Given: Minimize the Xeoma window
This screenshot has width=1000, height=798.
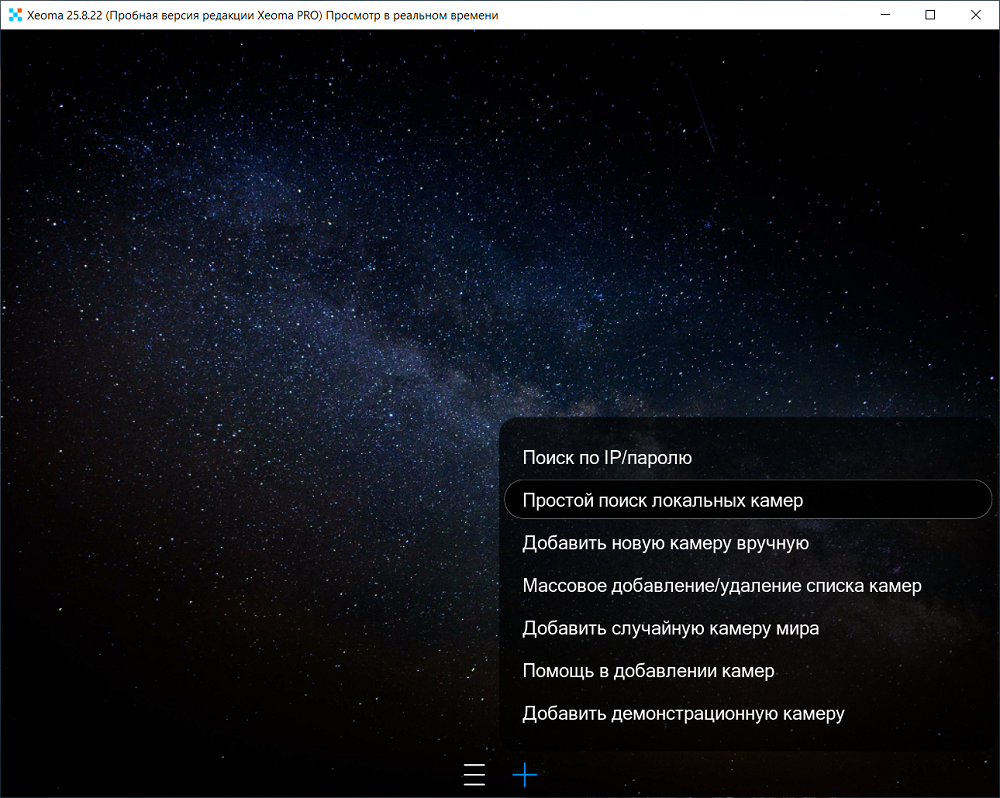Looking at the screenshot, I should tap(884, 15).
